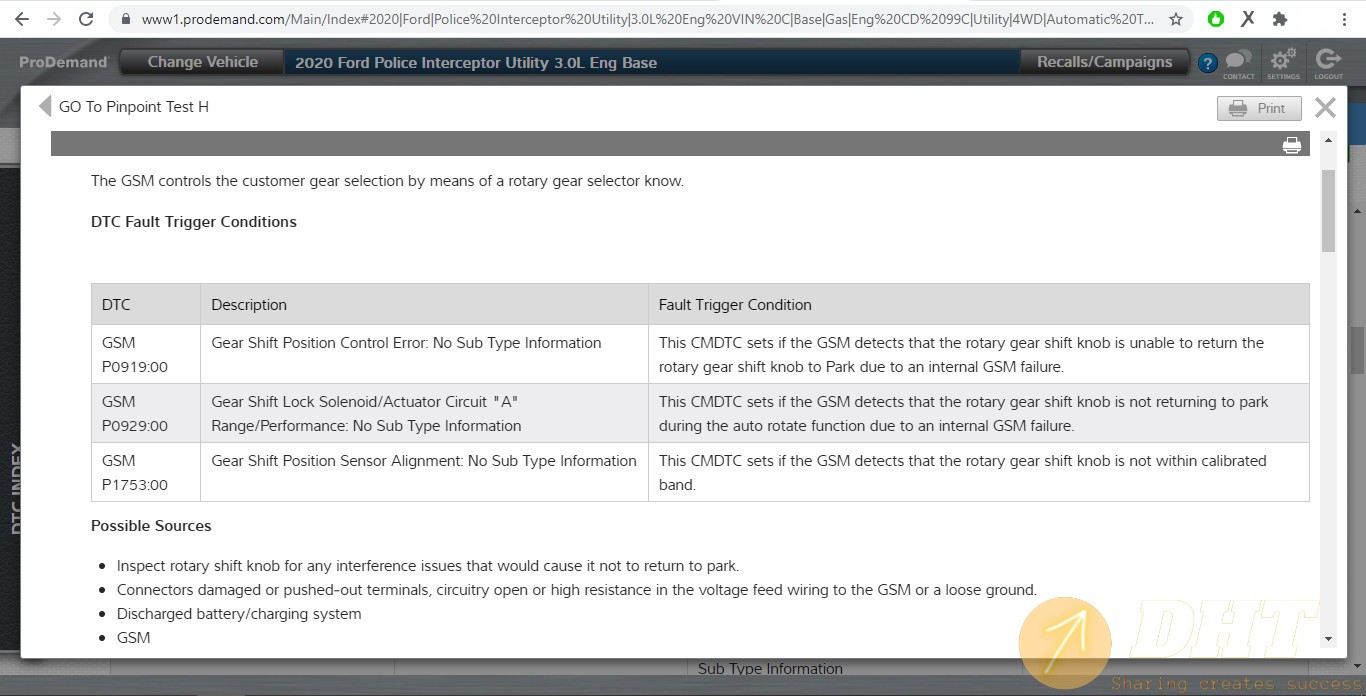
Task: Click the Change Vehicle button
Action: coord(202,62)
